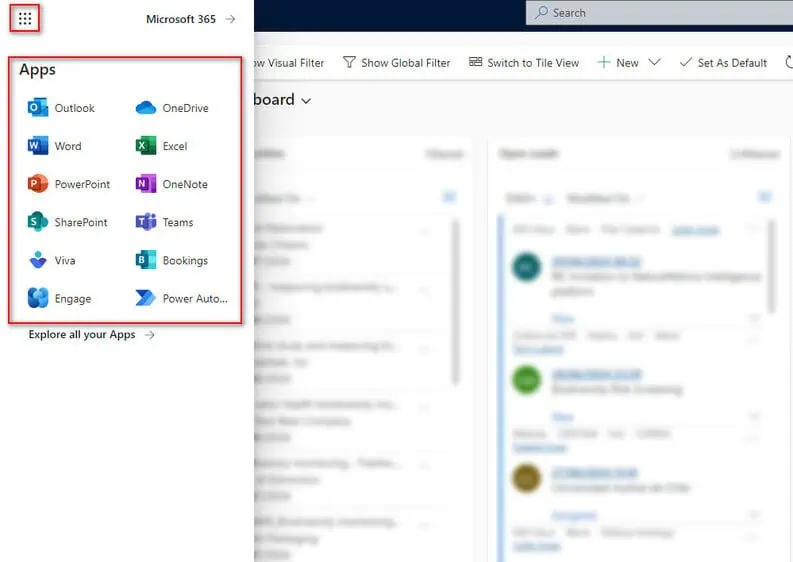The image size is (793, 562).
Task: Click the arrow next to Microsoft 365
Action: [231, 19]
